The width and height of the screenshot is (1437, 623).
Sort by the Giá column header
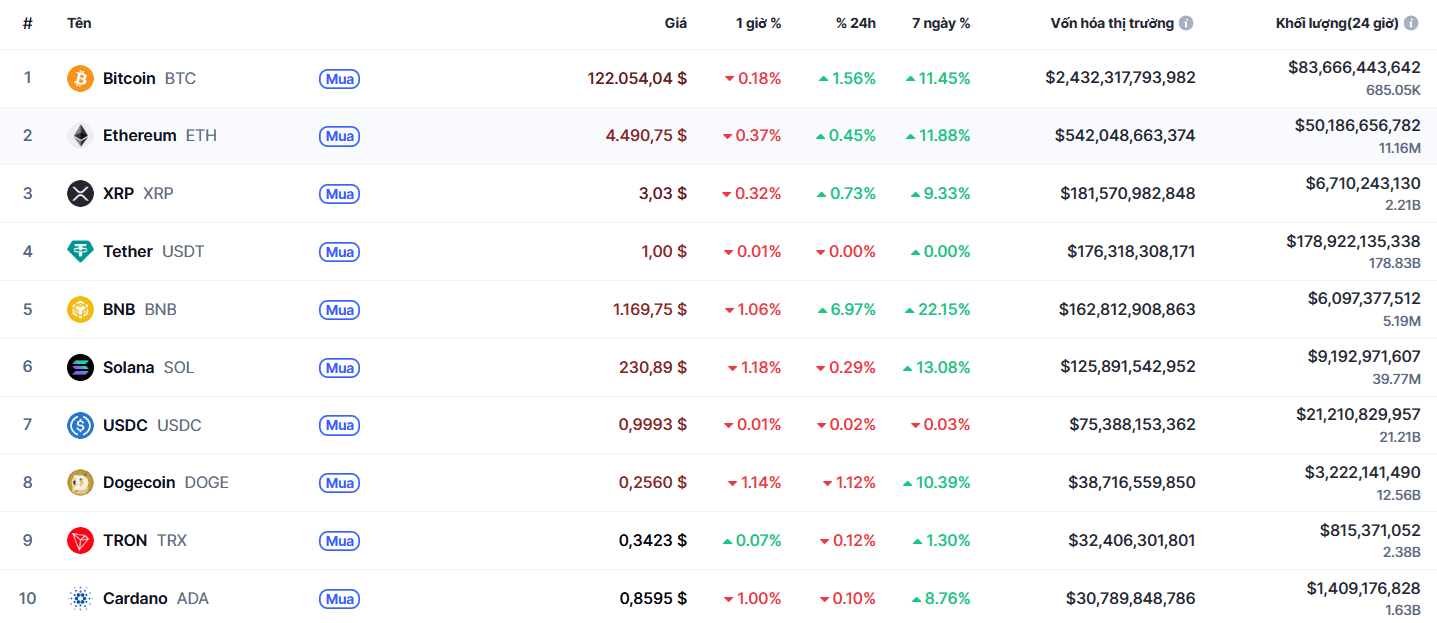click(676, 23)
